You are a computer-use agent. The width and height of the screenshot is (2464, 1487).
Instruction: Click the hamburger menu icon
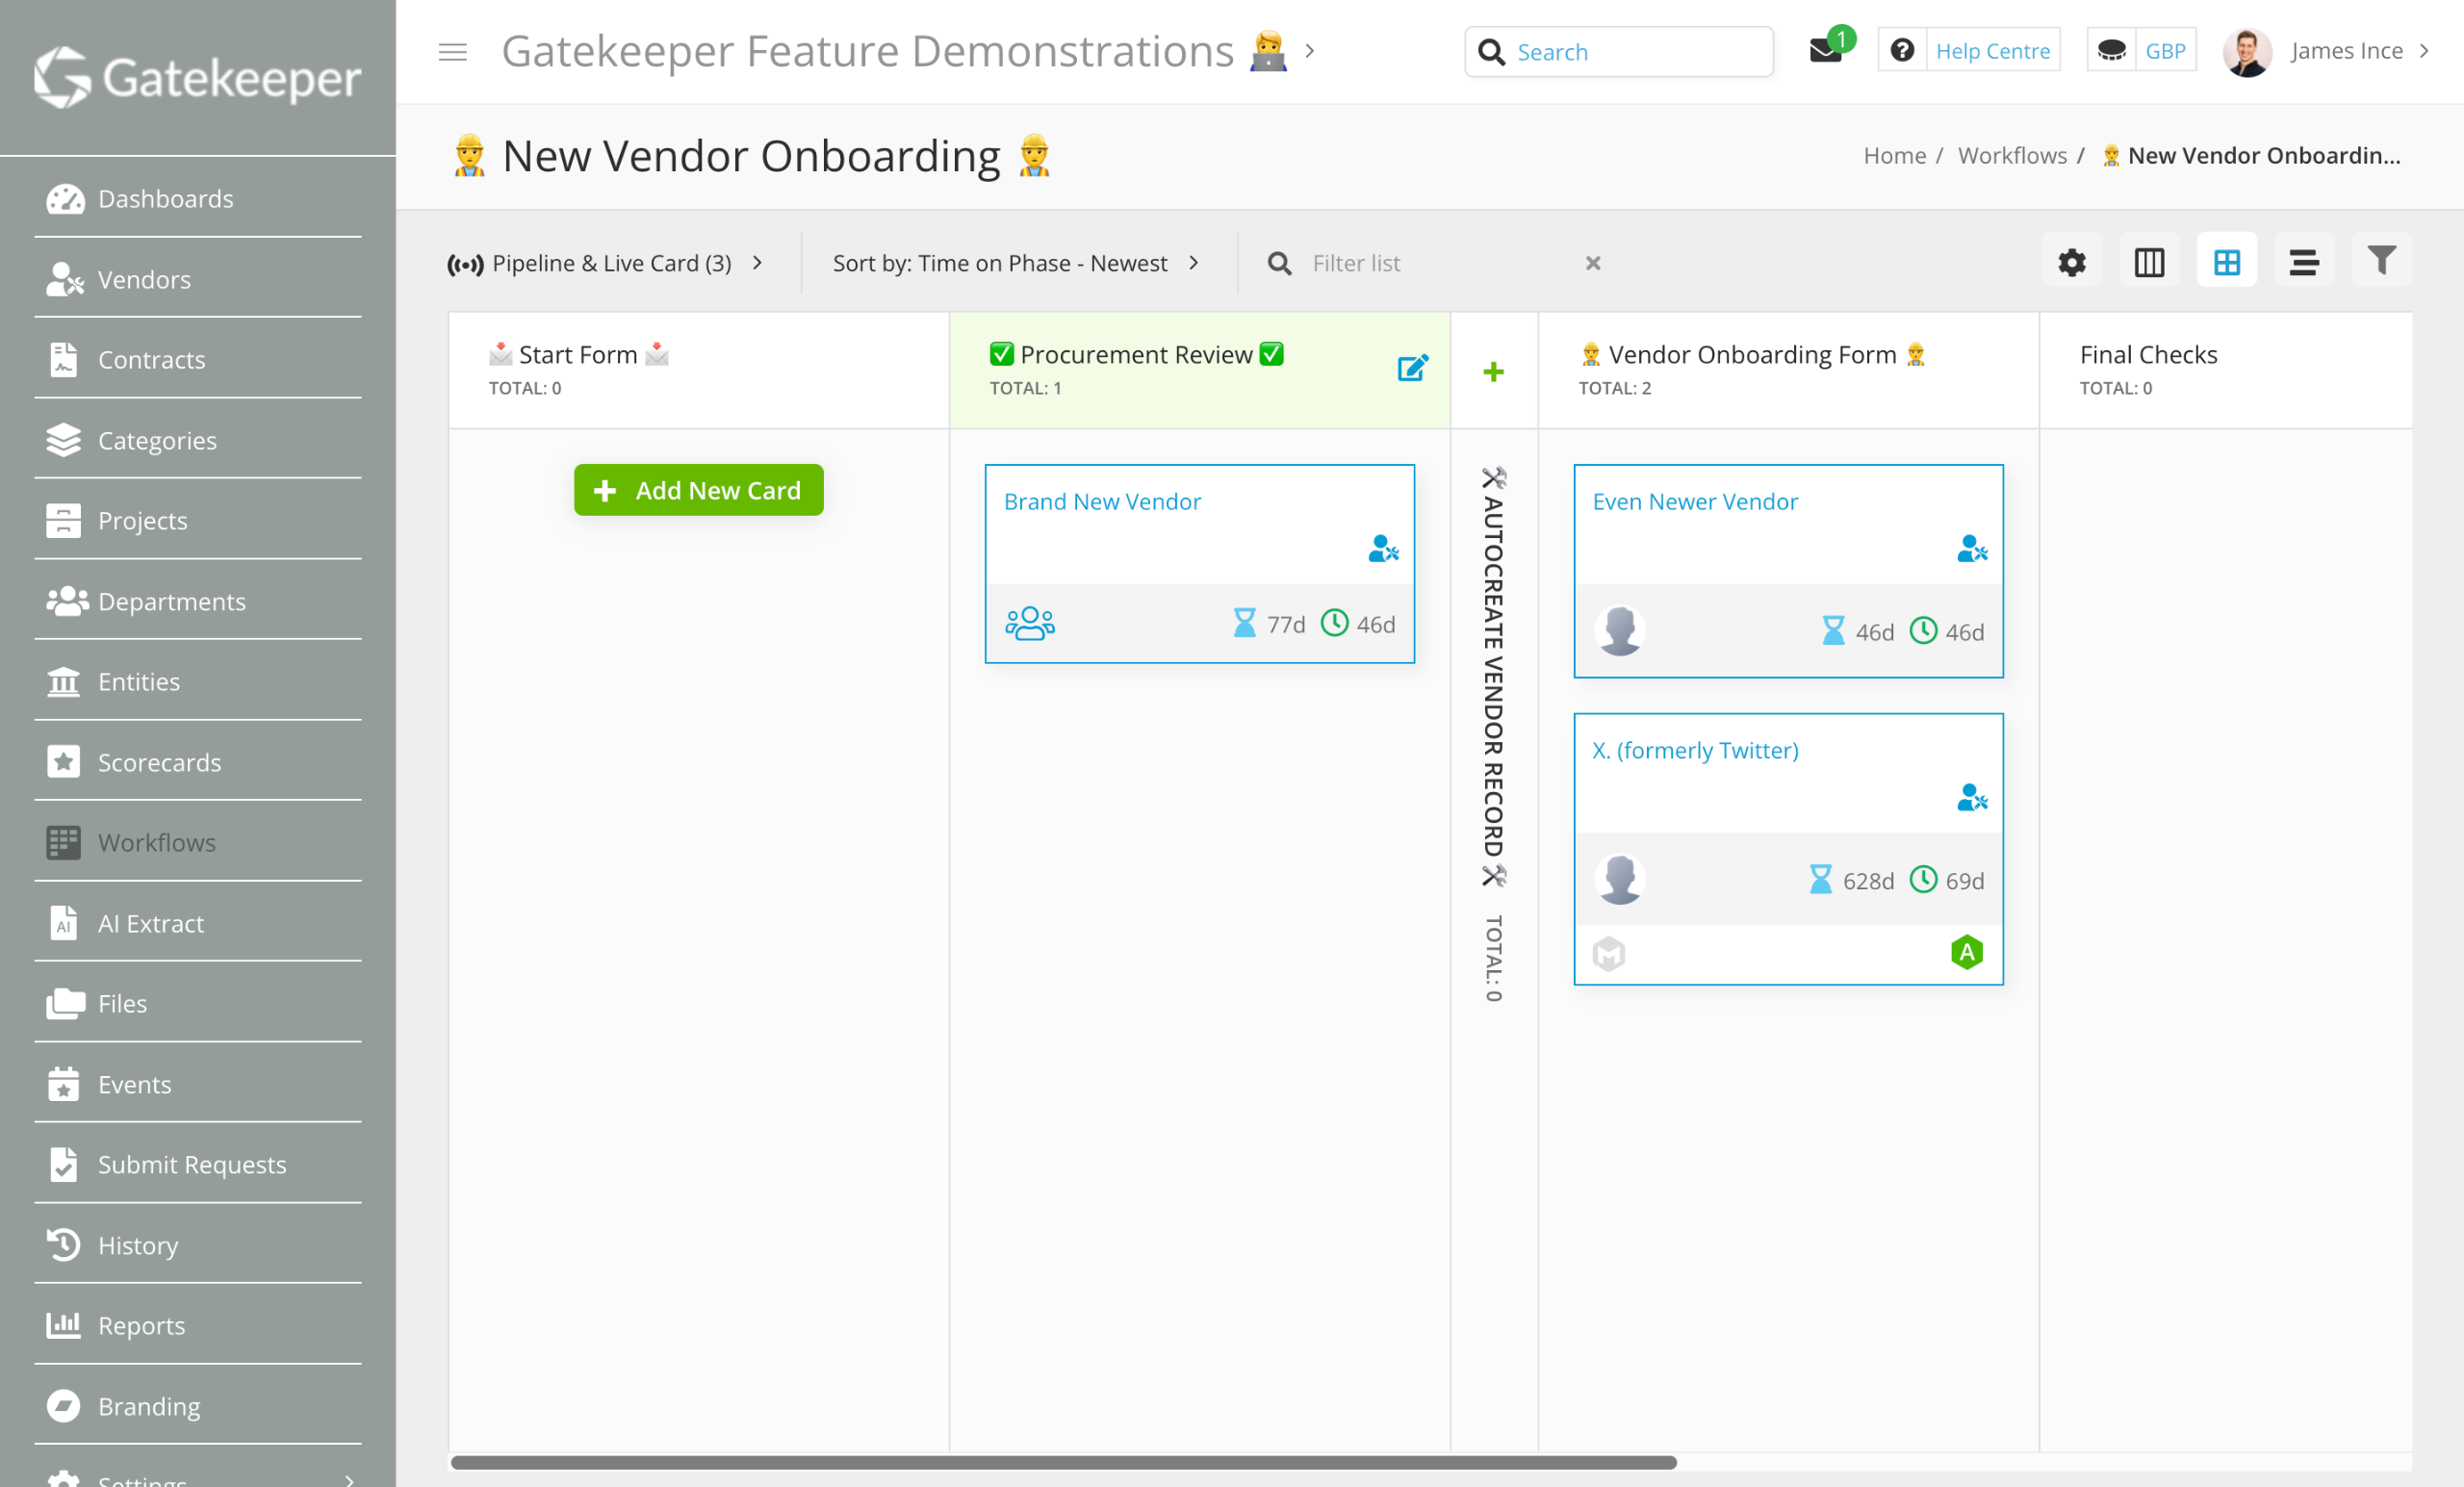click(x=453, y=52)
